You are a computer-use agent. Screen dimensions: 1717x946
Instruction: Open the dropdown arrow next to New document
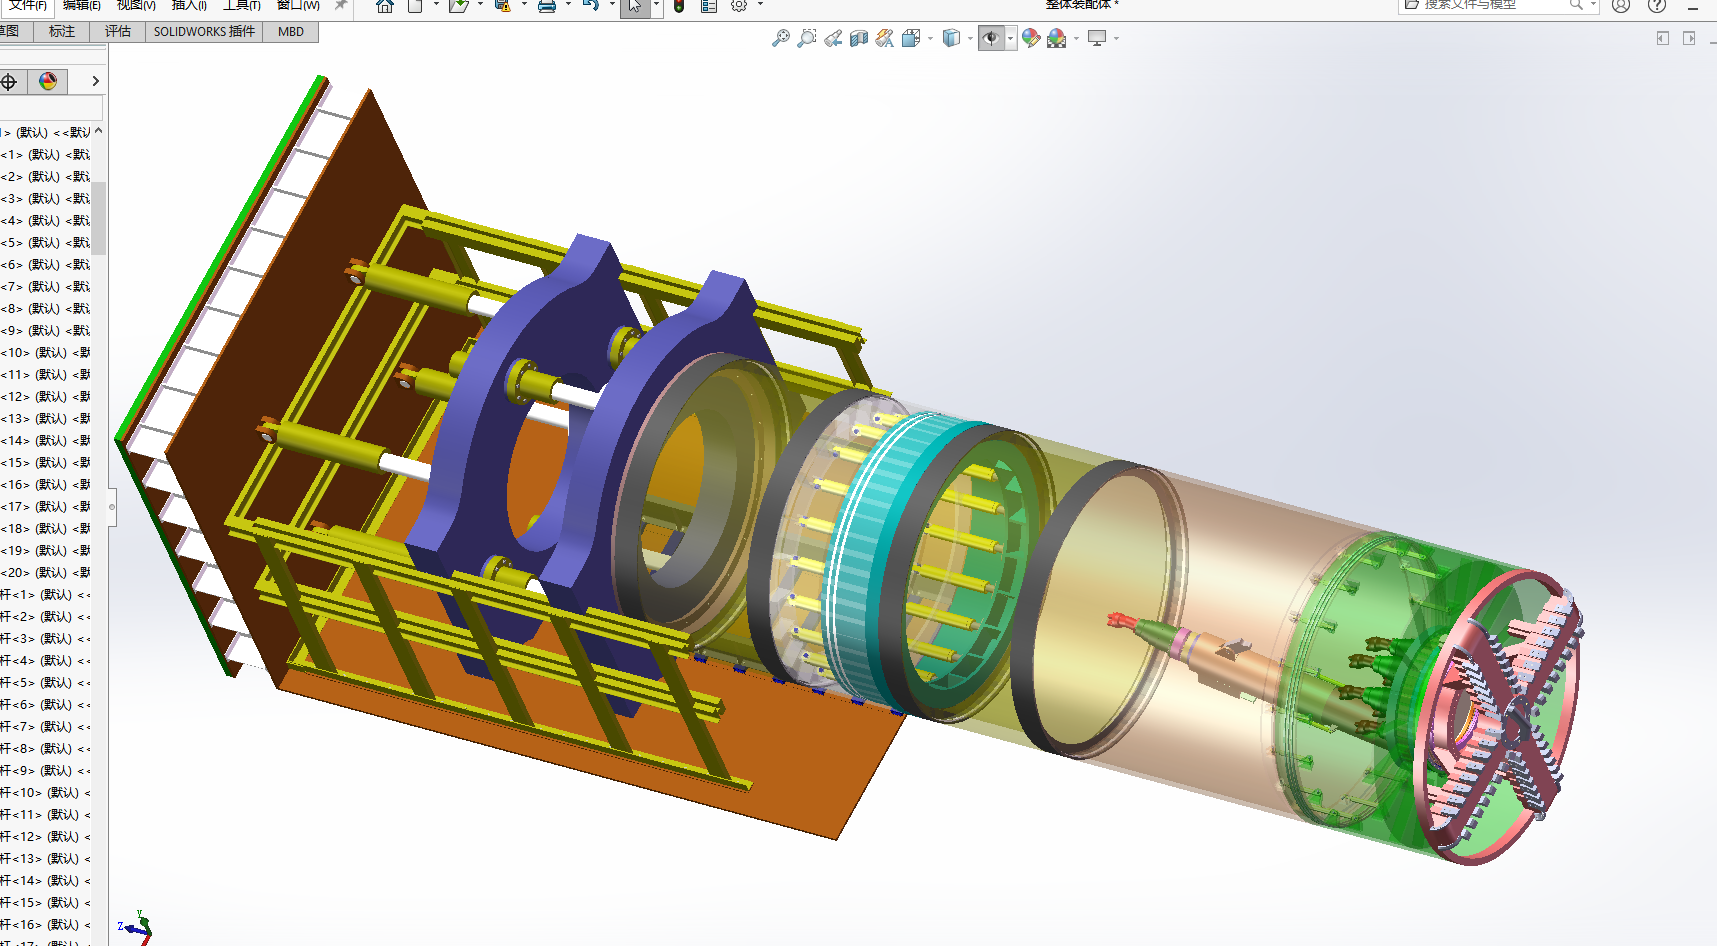(436, 5)
